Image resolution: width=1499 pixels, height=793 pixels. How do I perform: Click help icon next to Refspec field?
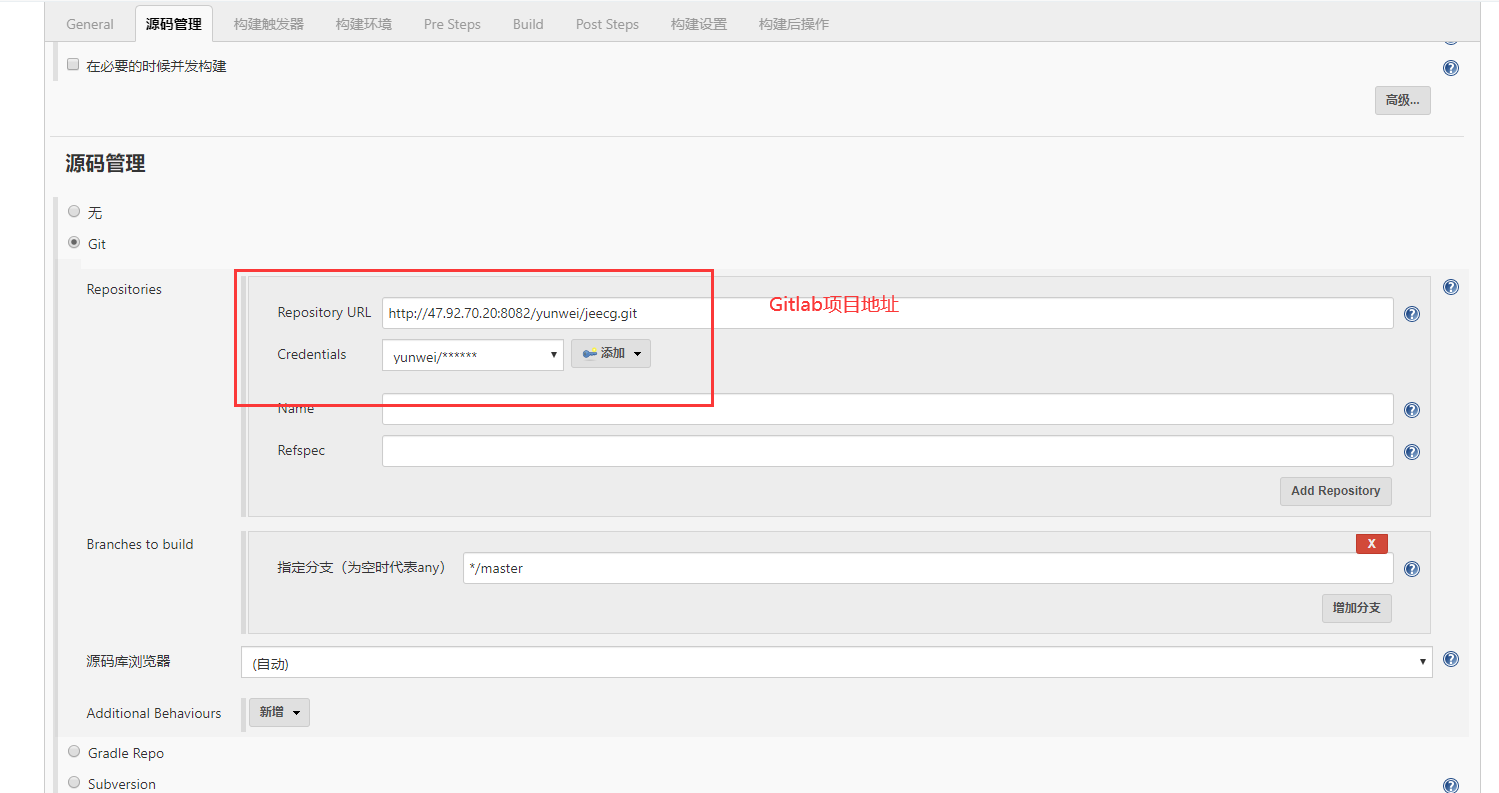[x=1411, y=452]
